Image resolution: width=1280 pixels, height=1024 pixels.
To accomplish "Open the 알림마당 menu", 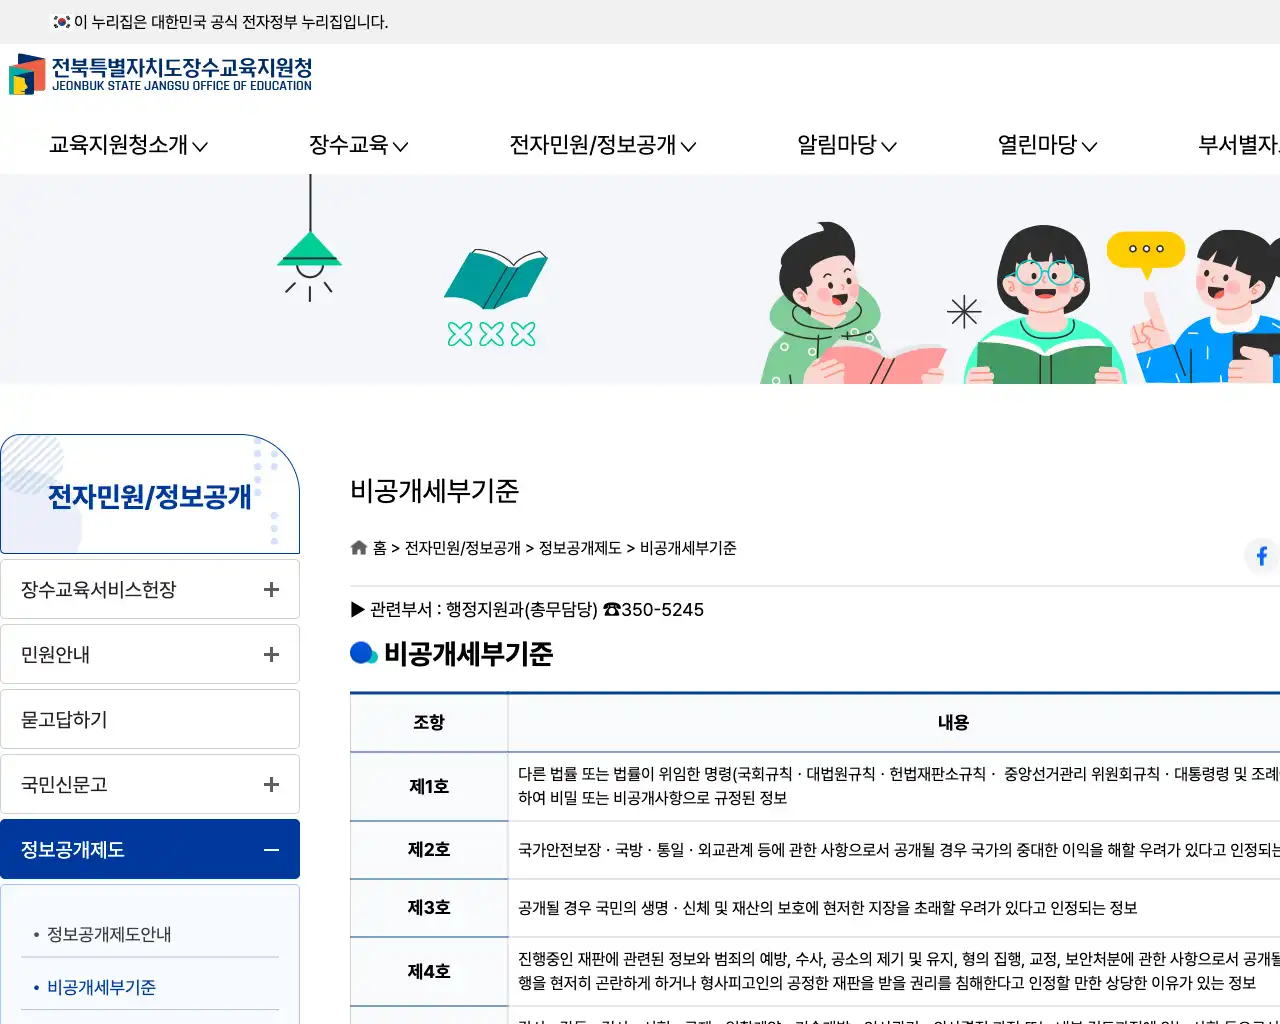I will coord(846,145).
